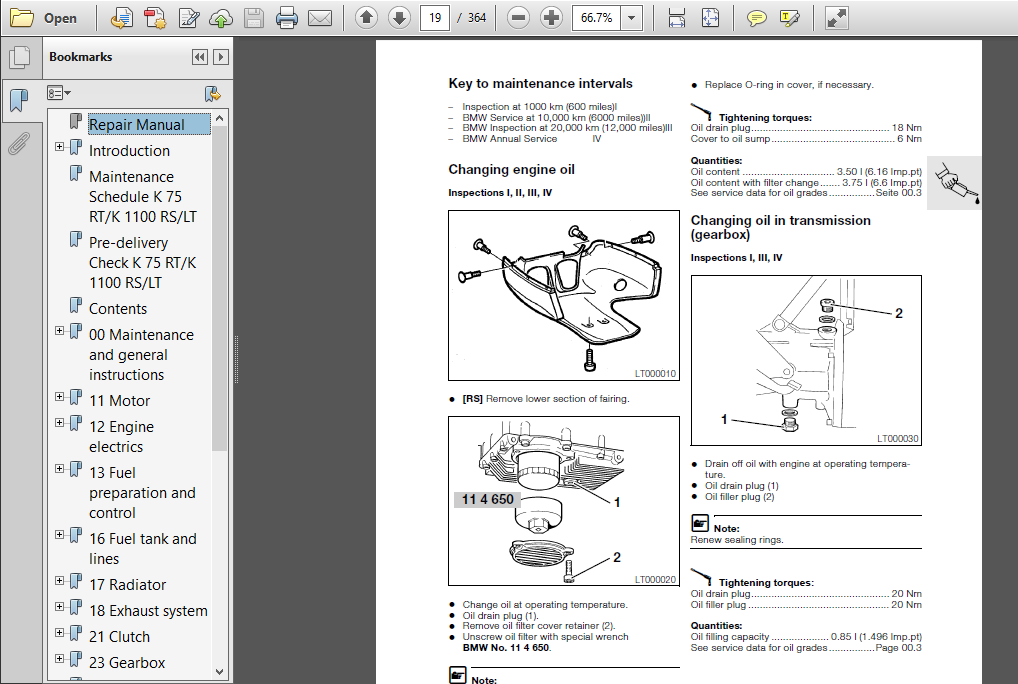Screen dimensions: 1018x684
Task: Zoom in with the plus button
Action: (x=551, y=18)
